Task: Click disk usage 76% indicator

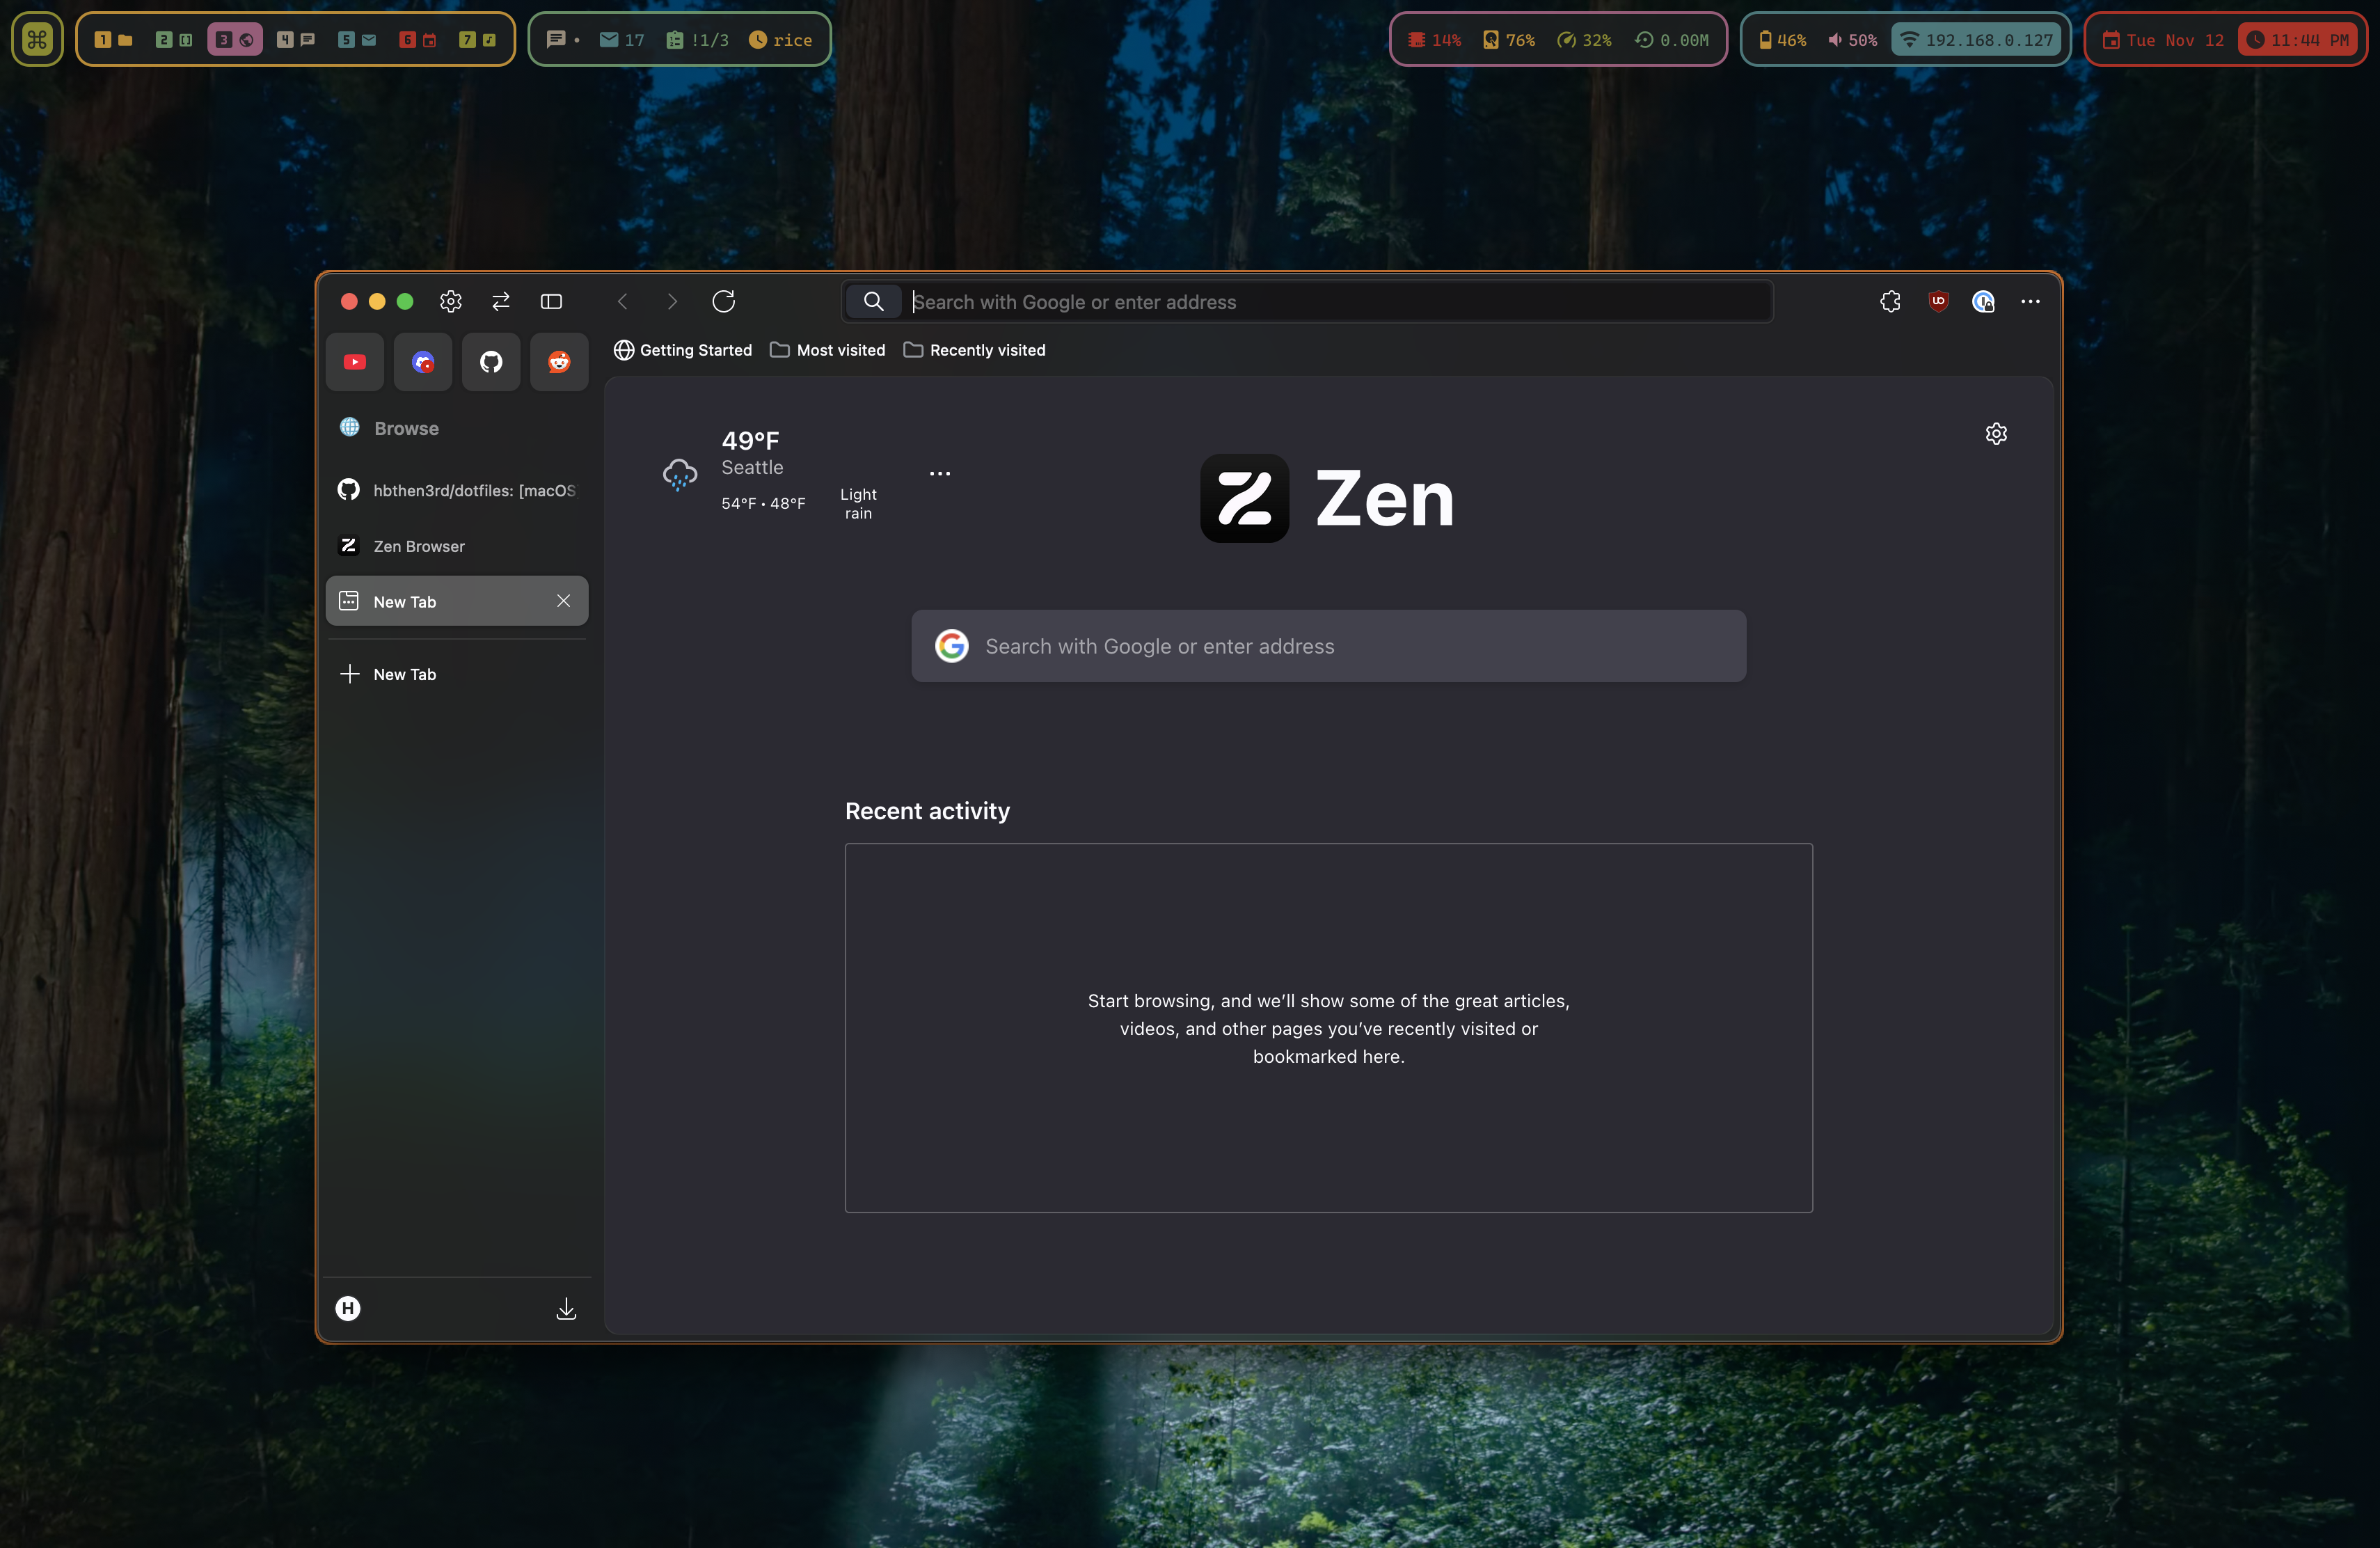Action: pos(1509,40)
